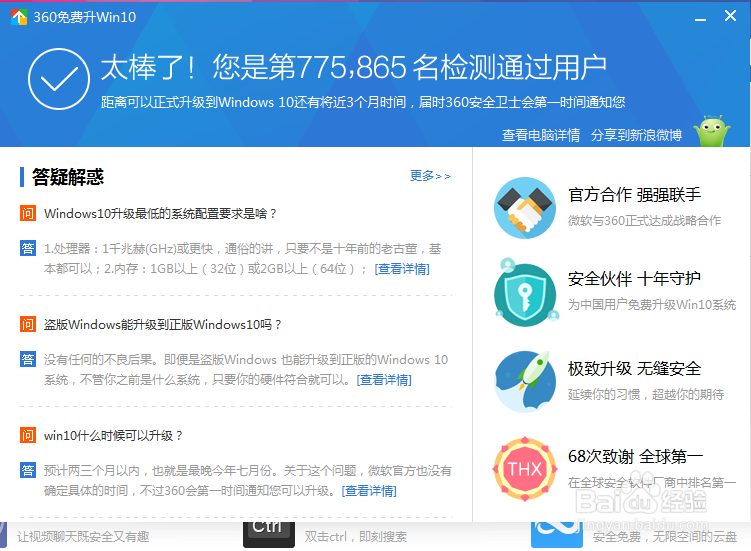Image resolution: width=751 pixels, height=551 pixels.
Task: Click the rocket upgrade icon
Action: (525, 381)
